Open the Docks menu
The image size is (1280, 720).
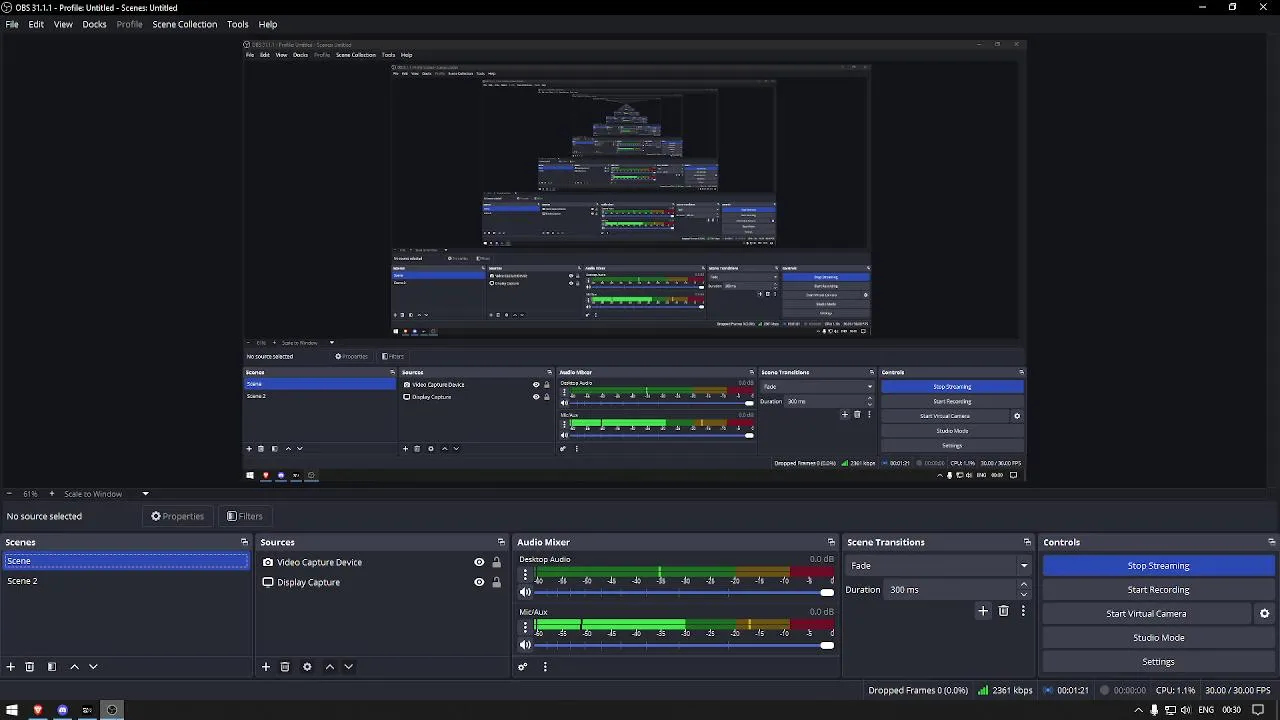tap(94, 24)
